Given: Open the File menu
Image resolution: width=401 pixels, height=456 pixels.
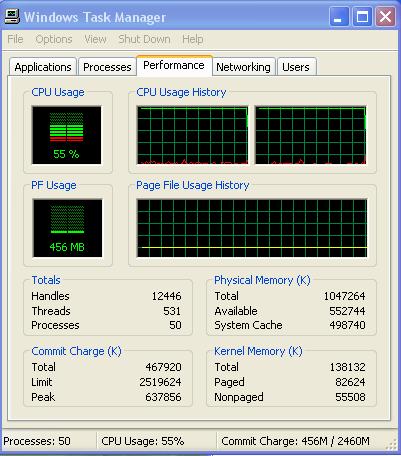Looking at the screenshot, I should coord(15,39).
